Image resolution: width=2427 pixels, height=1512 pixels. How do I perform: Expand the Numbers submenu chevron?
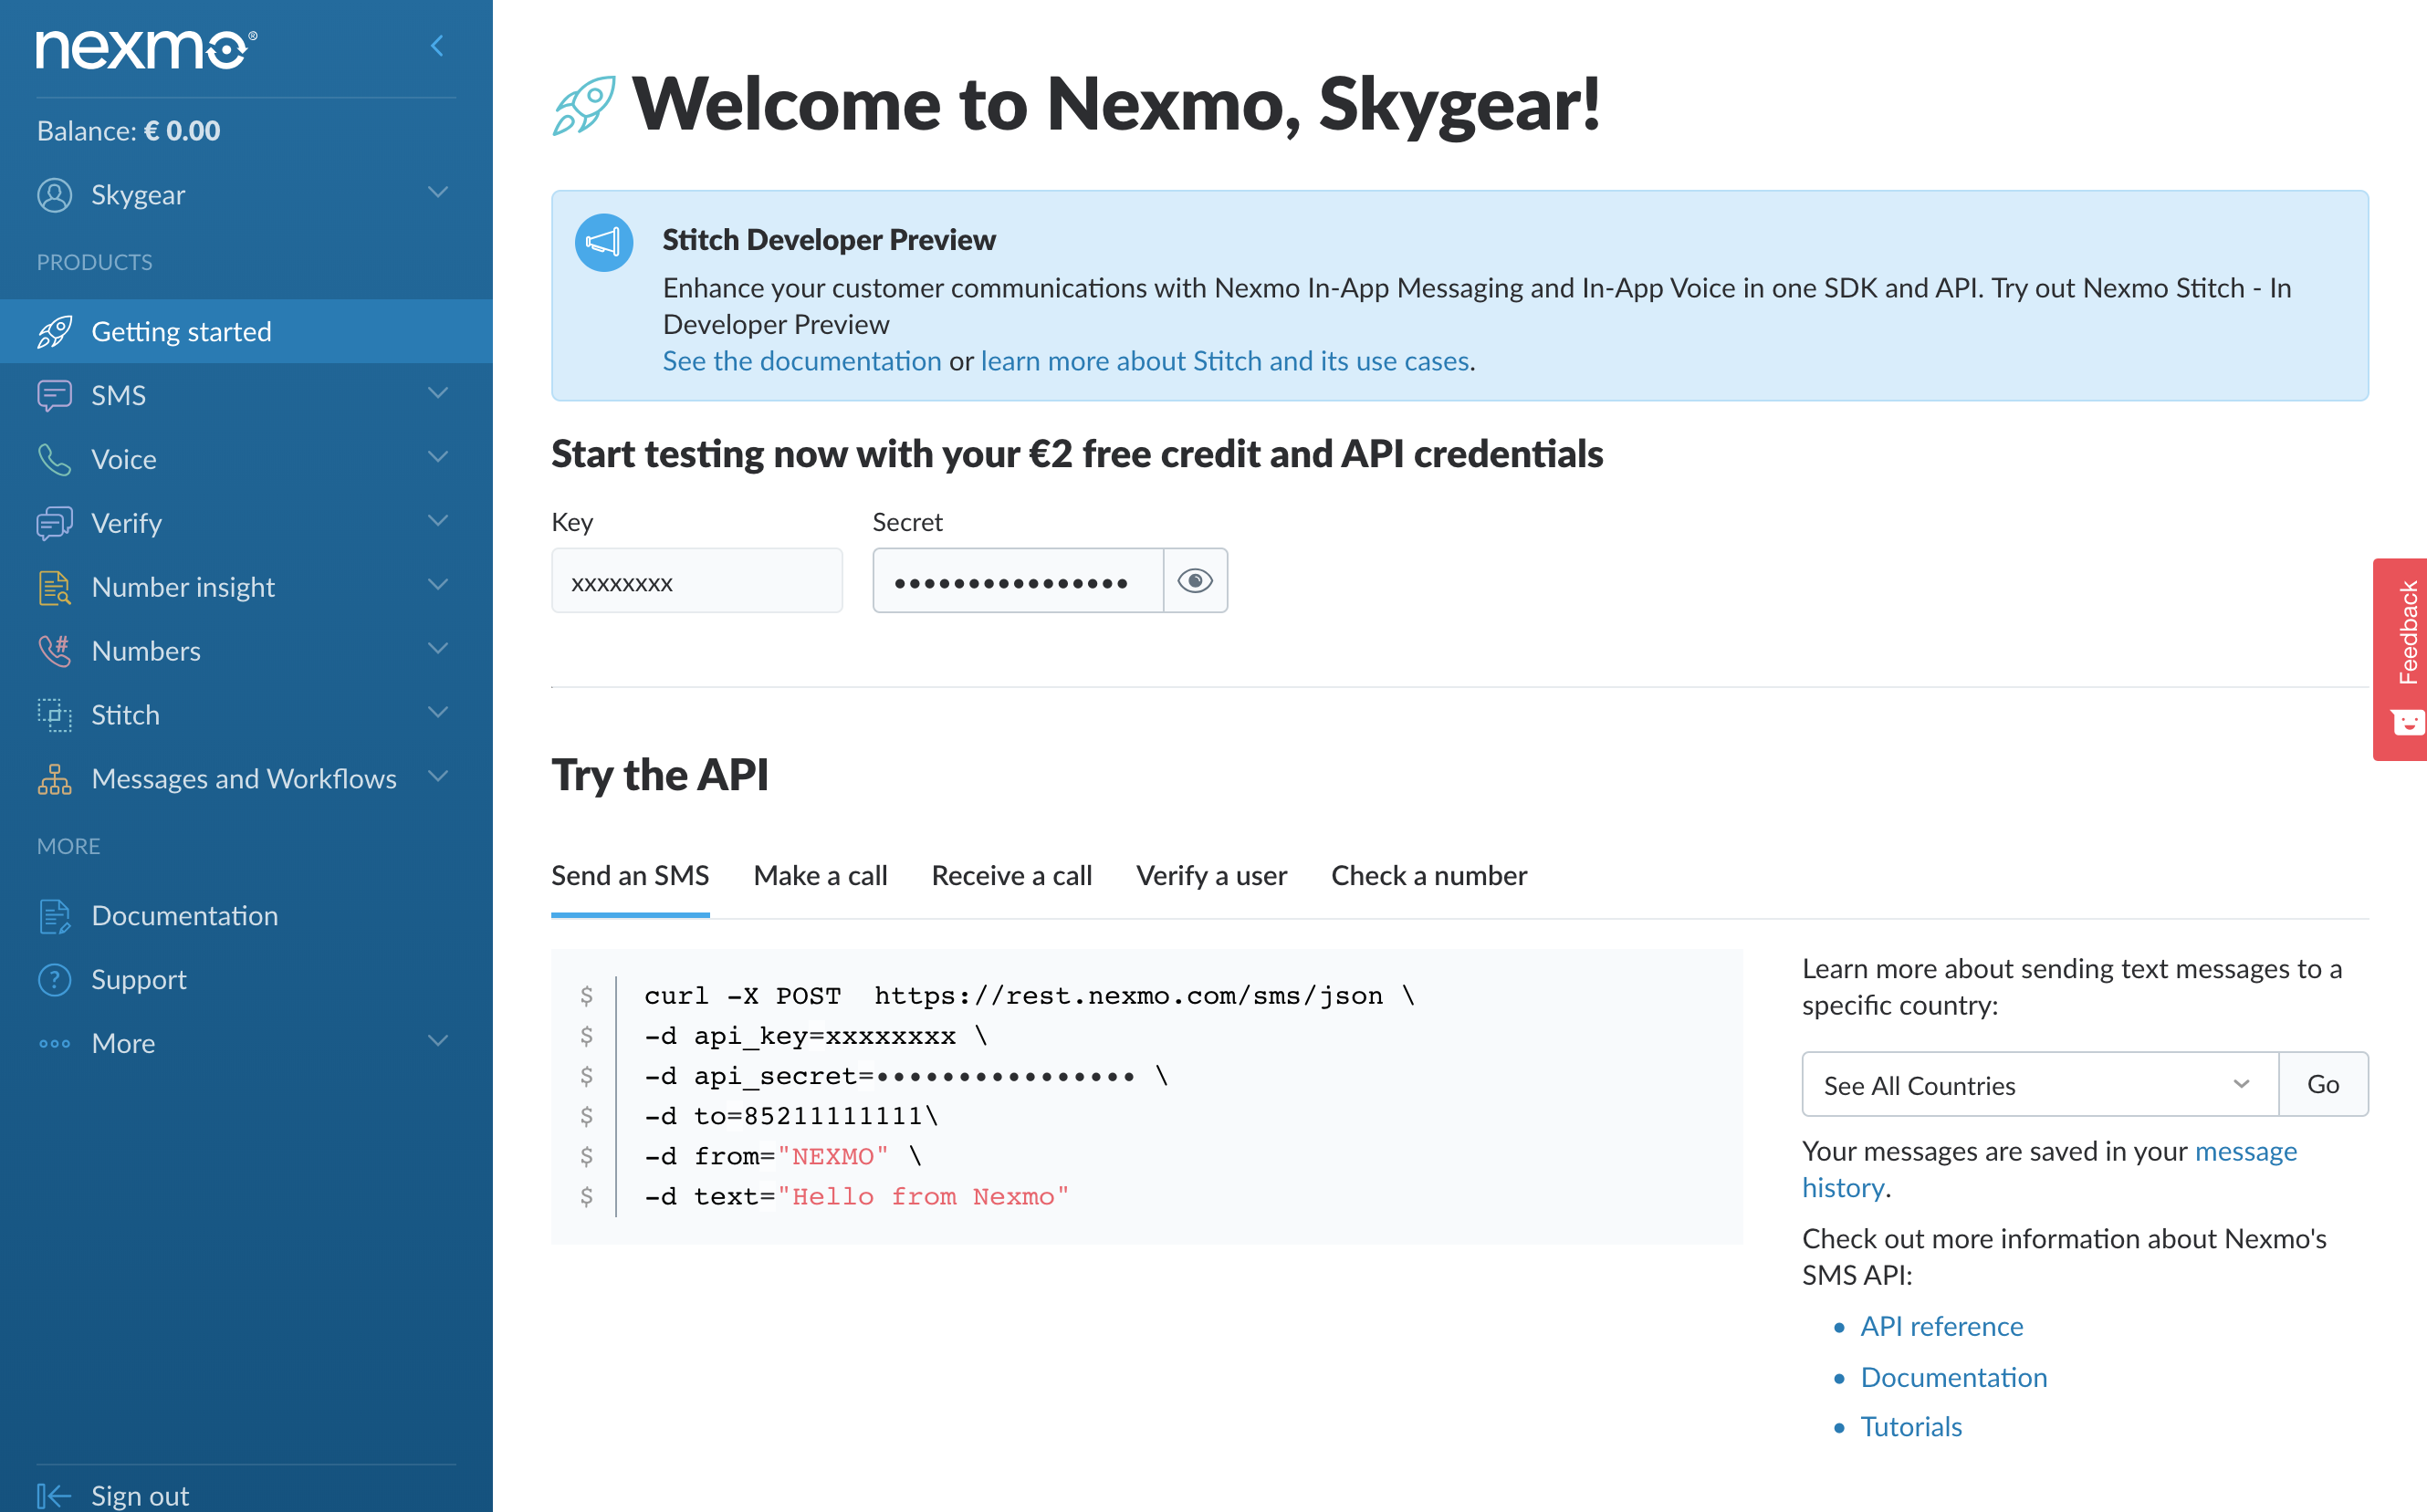click(438, 649)
